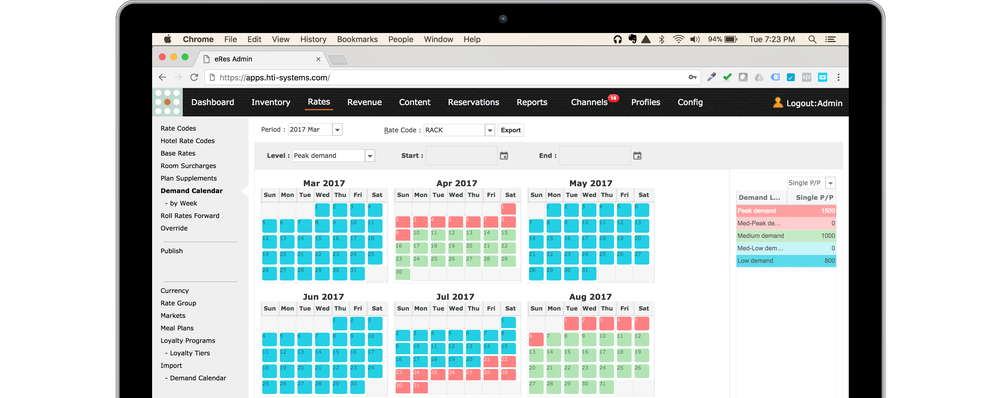This screenshot has height=398, width=1000.
Task: Open Chrome's Bookmarks menu
Action: coord(357,40)
